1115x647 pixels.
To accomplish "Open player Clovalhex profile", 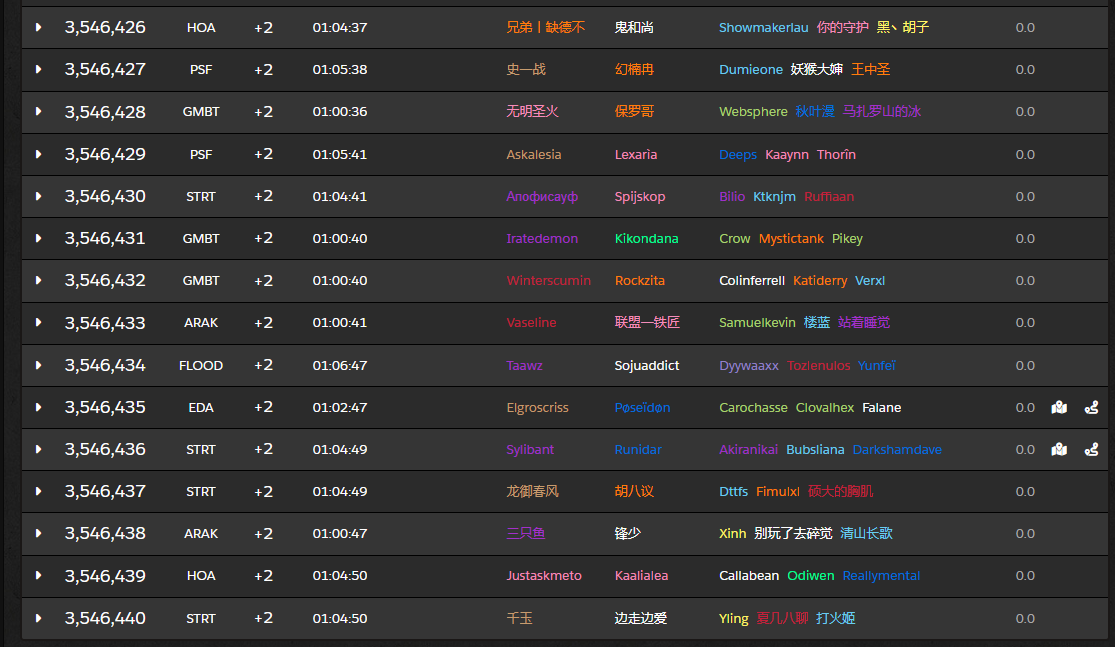I will pos(825,407).
